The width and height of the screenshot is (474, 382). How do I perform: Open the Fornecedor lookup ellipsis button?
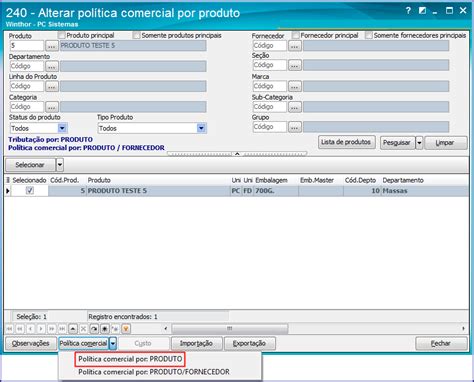295,46
